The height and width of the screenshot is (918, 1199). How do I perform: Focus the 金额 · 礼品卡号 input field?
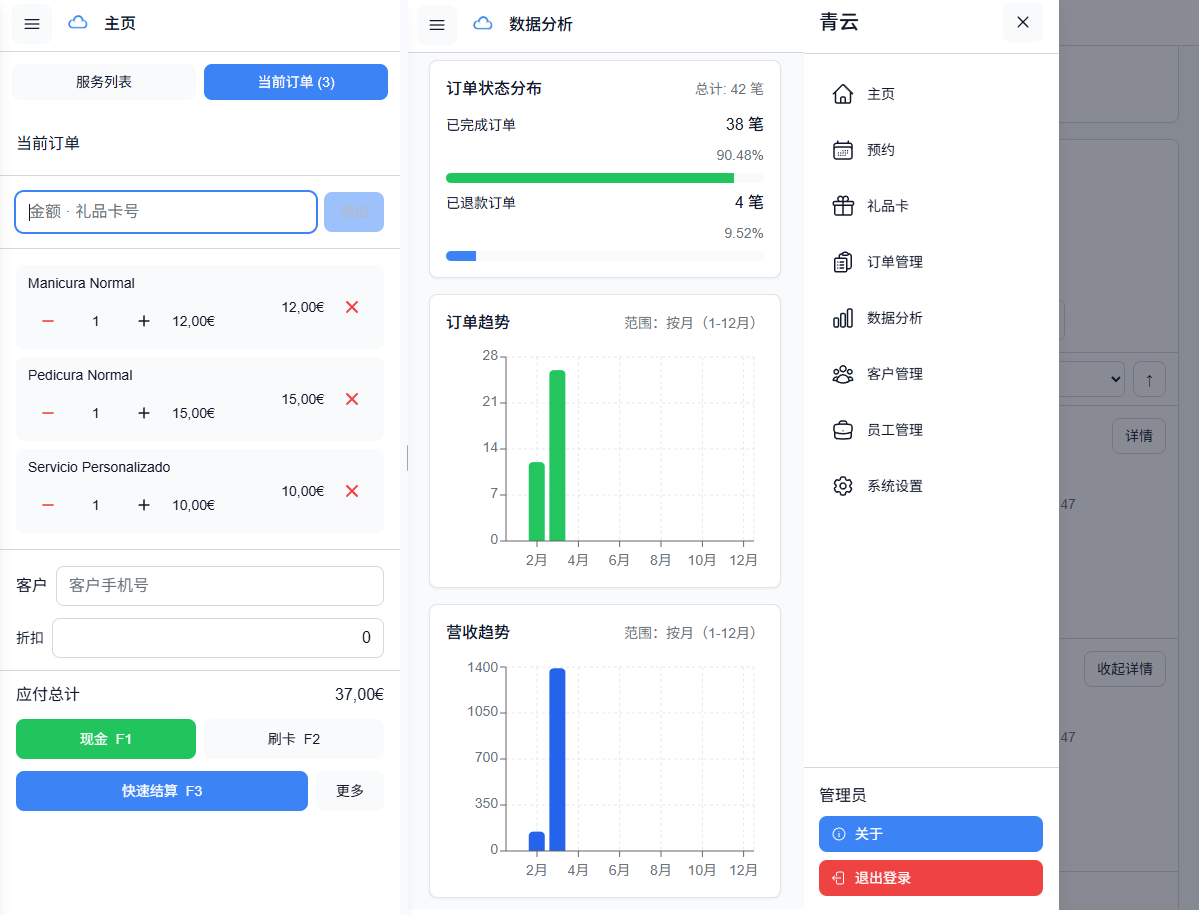166,212
